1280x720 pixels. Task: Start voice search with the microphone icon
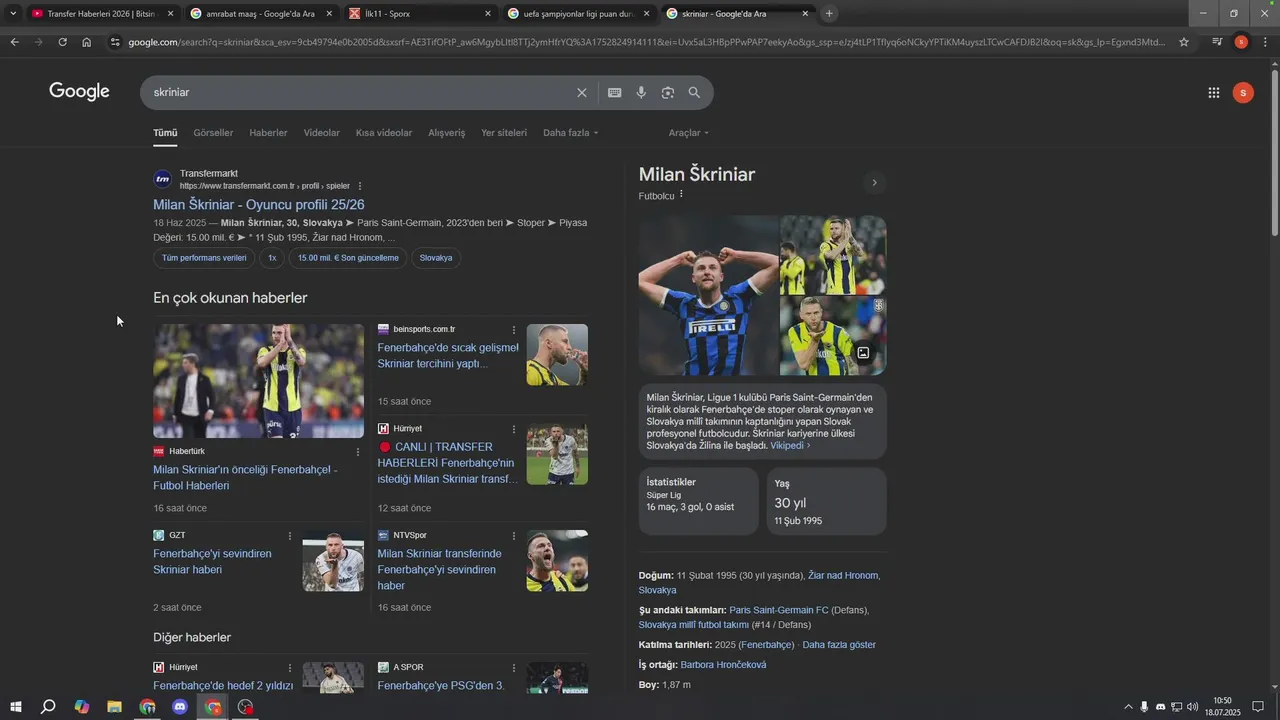click(641, 93)
